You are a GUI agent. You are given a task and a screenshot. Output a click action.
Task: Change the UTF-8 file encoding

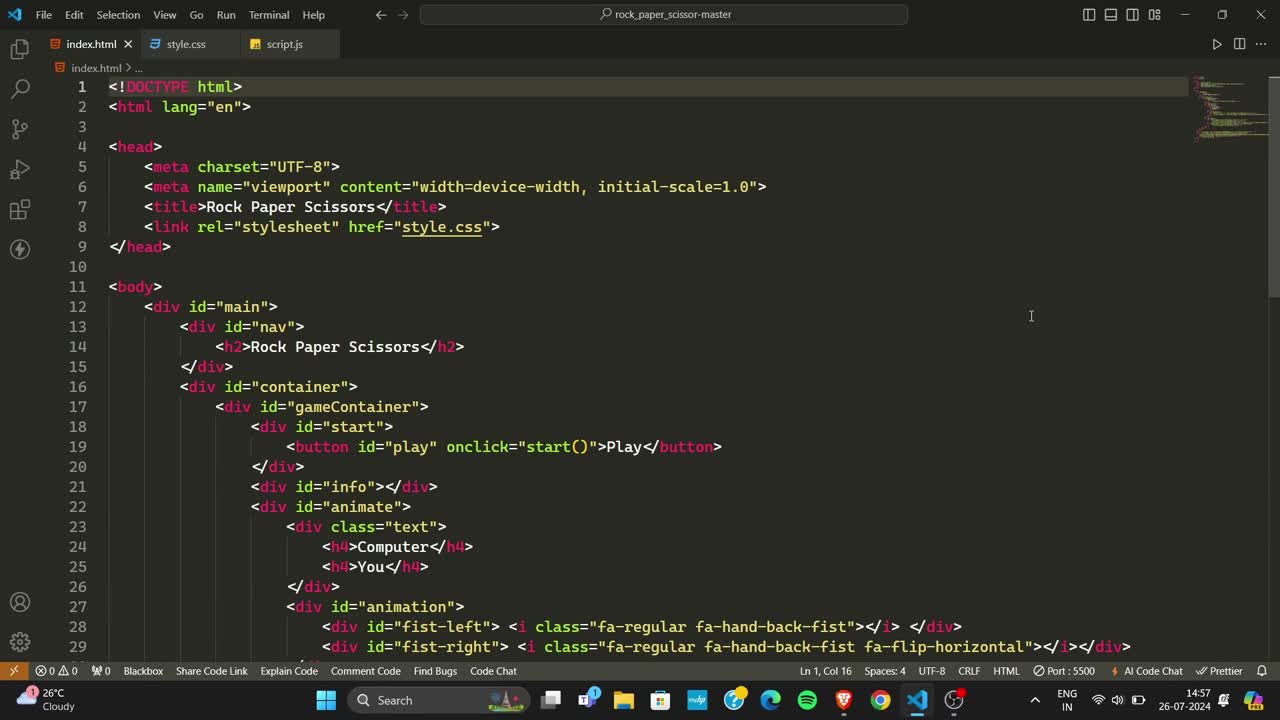(932, 671)
